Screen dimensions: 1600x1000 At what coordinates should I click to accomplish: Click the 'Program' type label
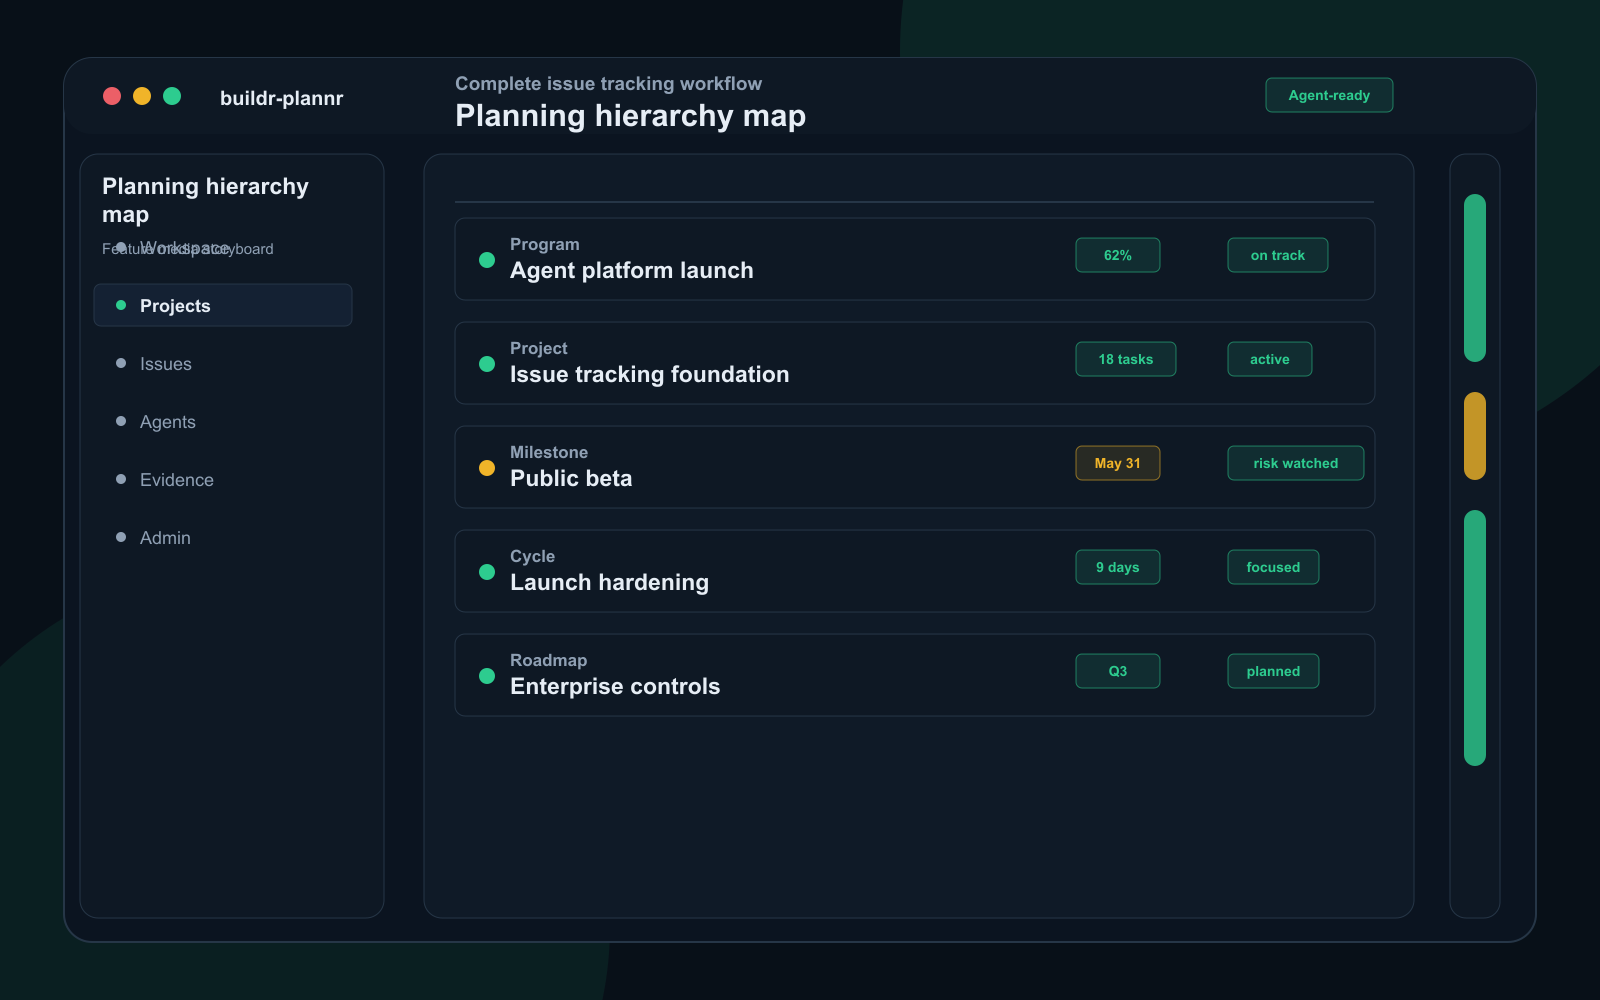545,244
